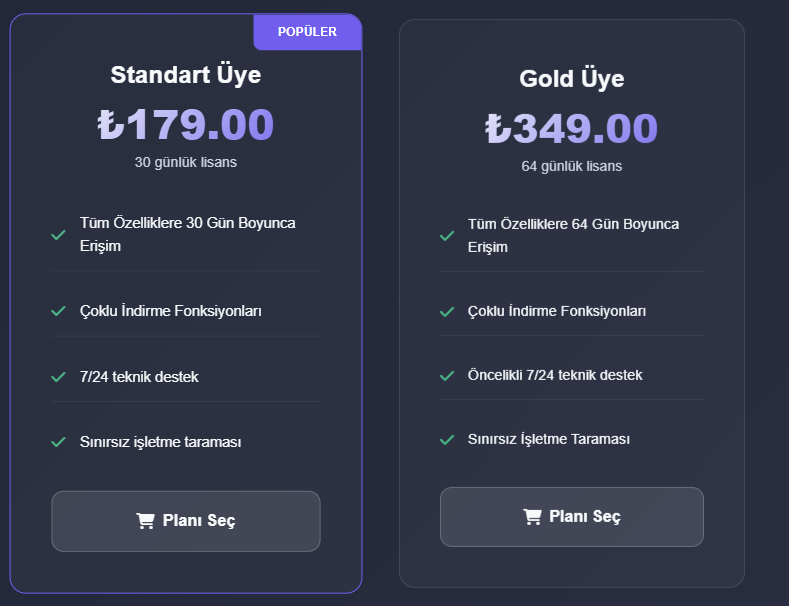Click the Standart Üye Planı Seç button
Image resolution: width=789 pixels, height=606 pixels.
(x=186, y=521)
